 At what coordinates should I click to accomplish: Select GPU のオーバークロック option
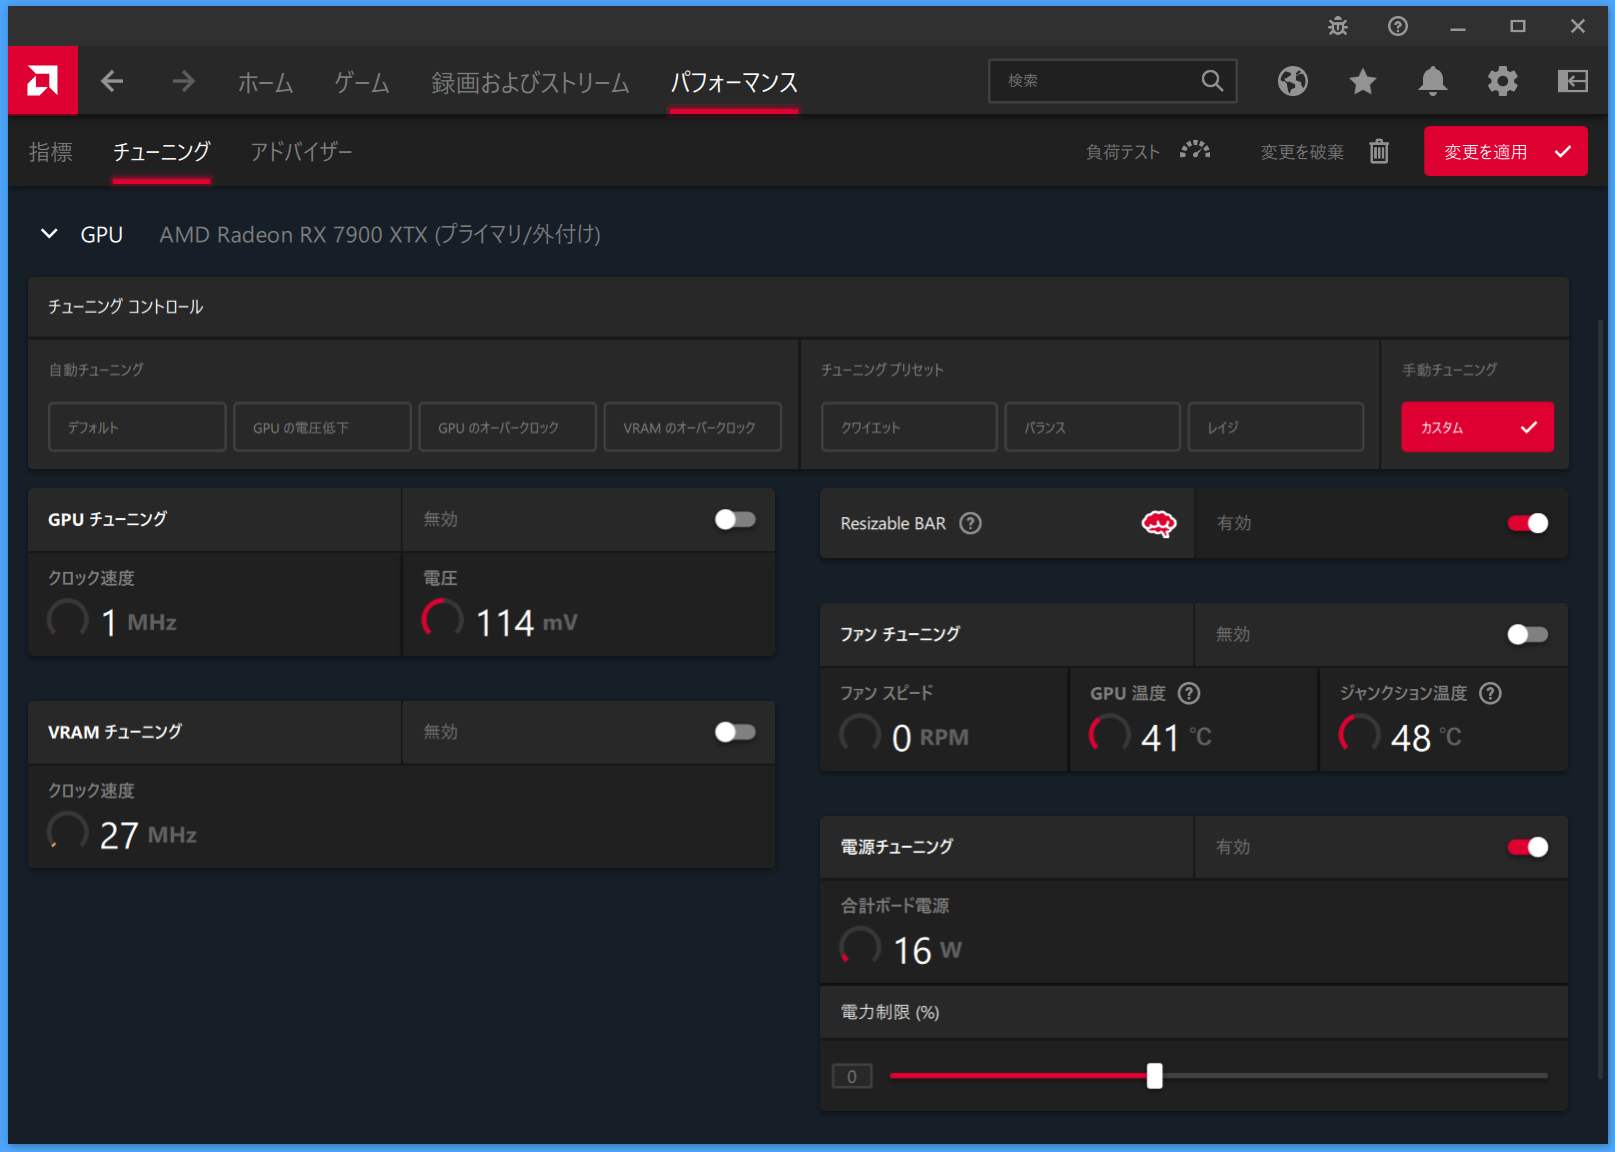pos(507,427)
